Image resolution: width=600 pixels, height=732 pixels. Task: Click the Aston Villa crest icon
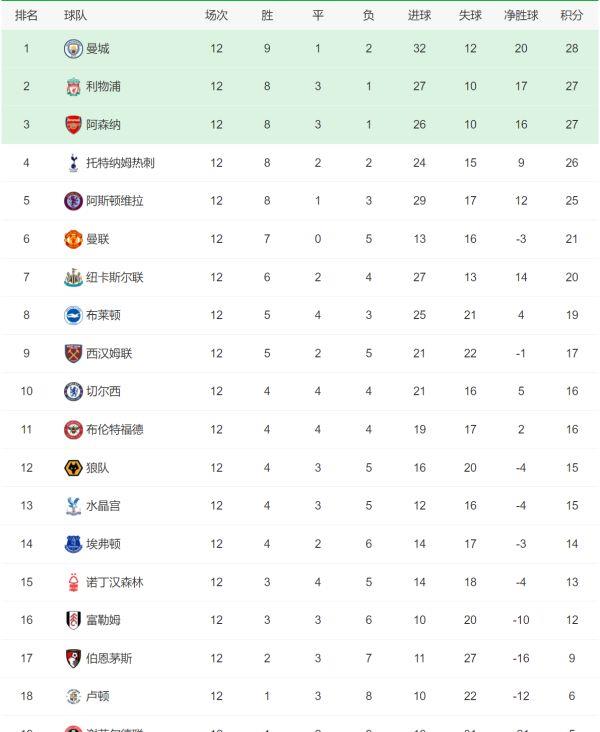[73, 201]
